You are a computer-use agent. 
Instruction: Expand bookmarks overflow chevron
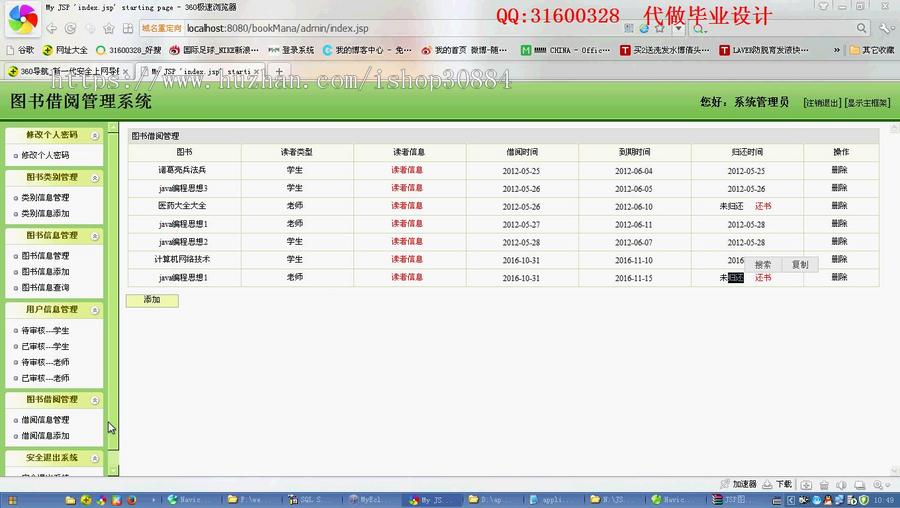coord(837,51)
